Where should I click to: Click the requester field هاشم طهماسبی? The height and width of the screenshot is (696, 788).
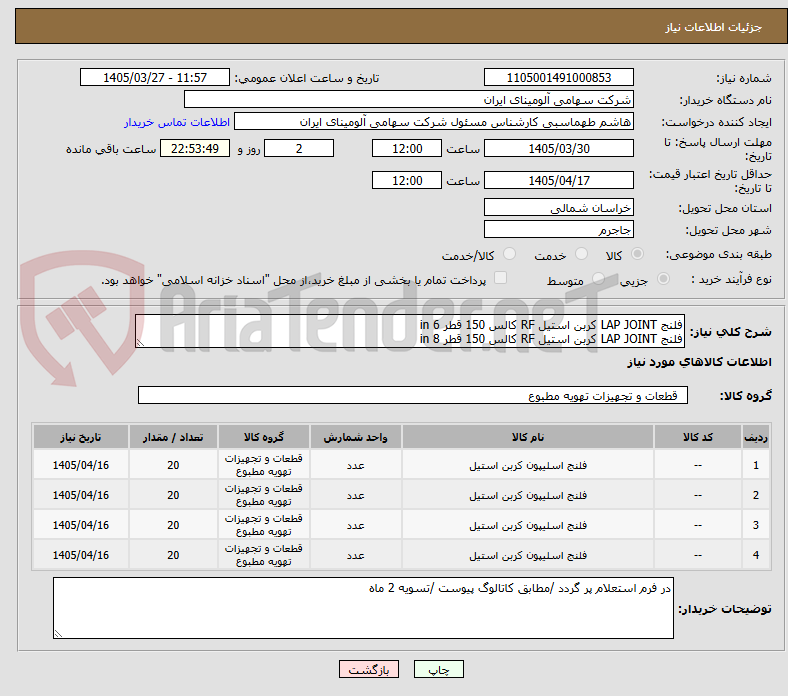tap(434, 122)
